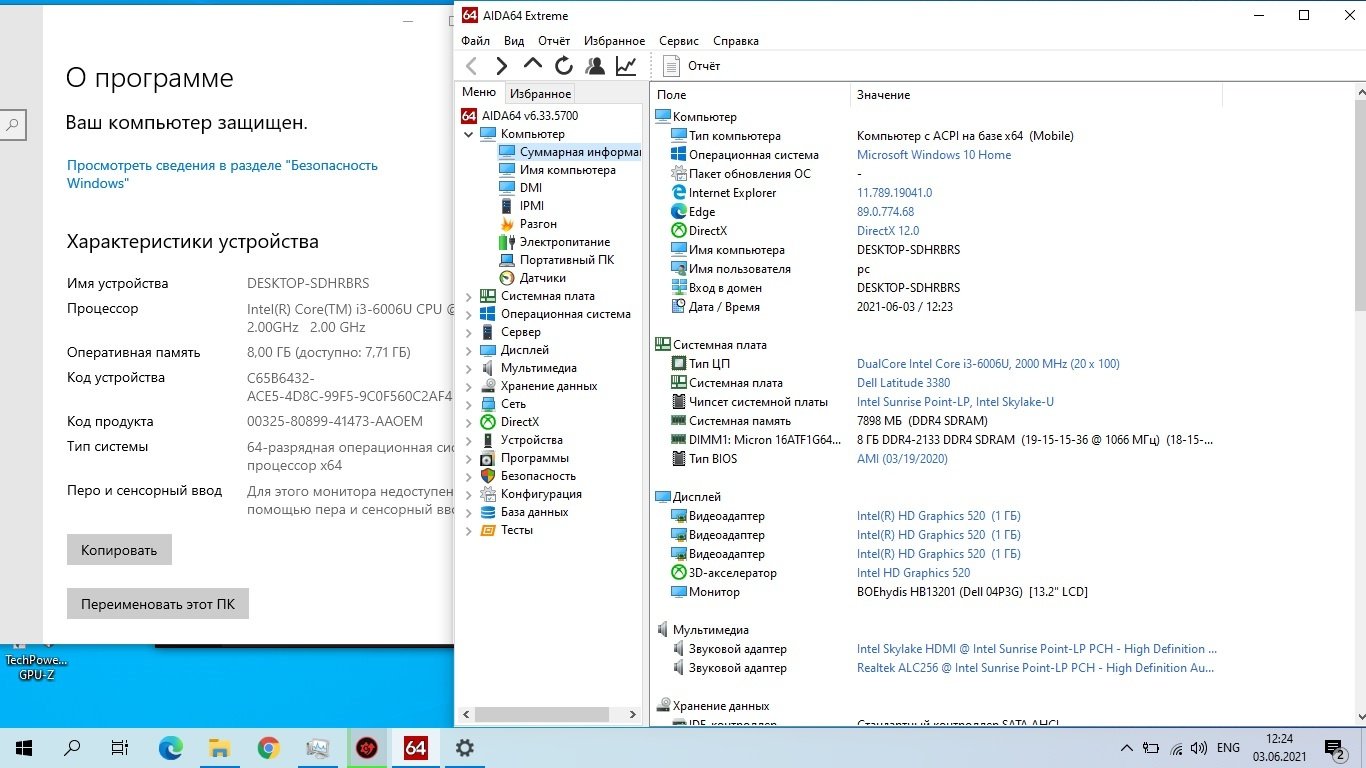The width and height of the screenshot is (1366, 768).
Task: Open the notification center in system tray
Action: [1336, 748]
